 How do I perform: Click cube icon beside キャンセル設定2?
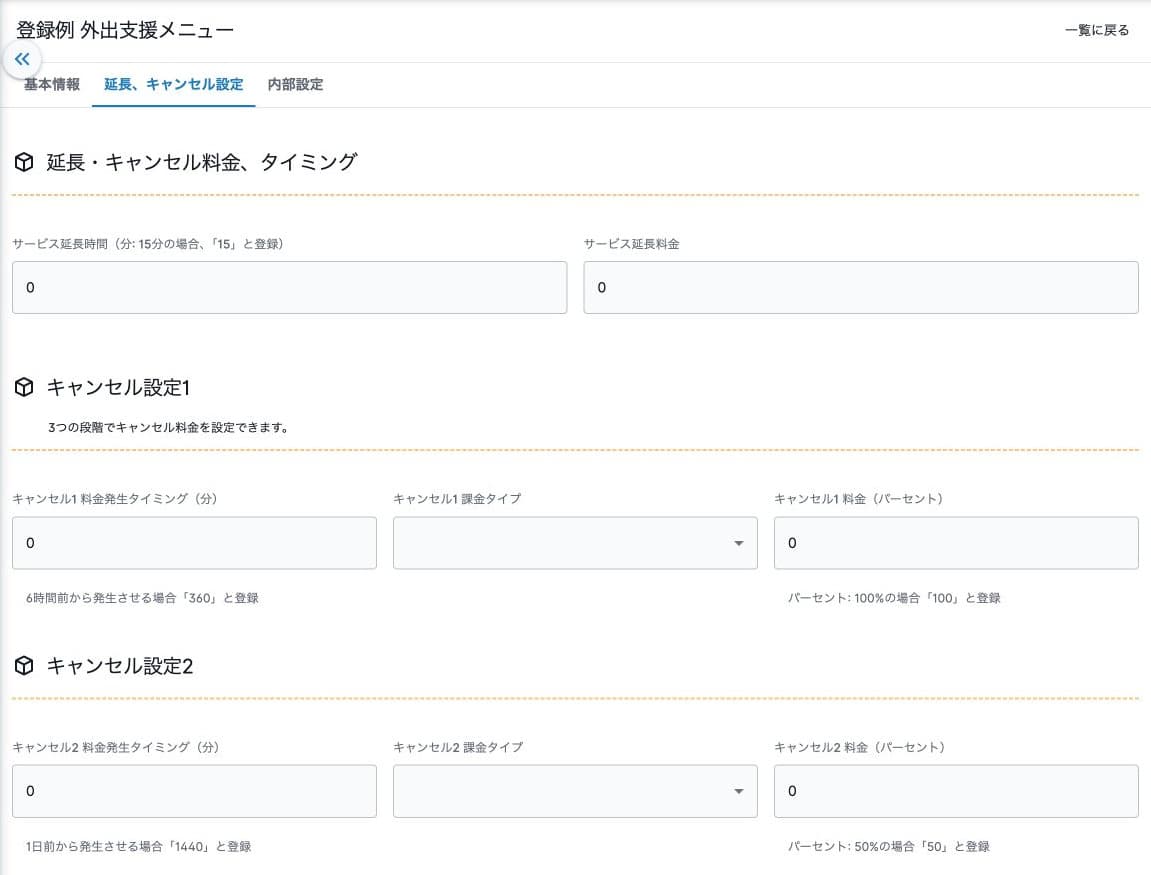(x=24, y=665)
